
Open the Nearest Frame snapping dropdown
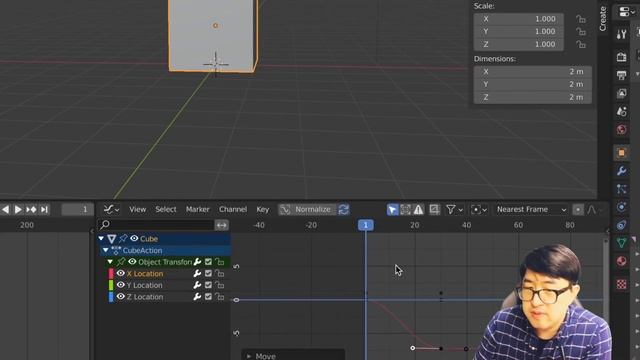coord(531,209)
